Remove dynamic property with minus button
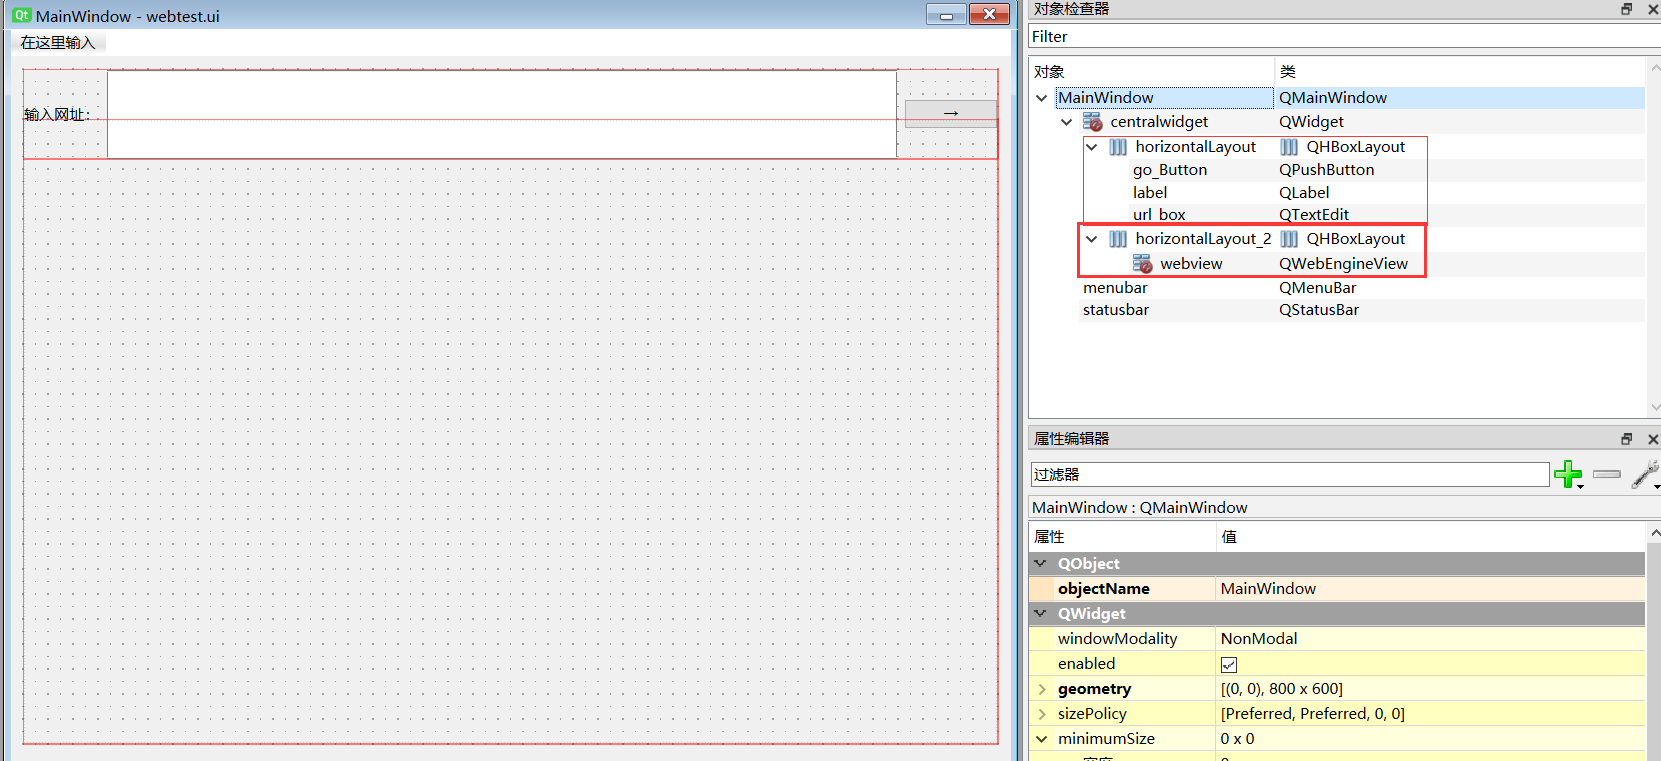 point(1607,474)
